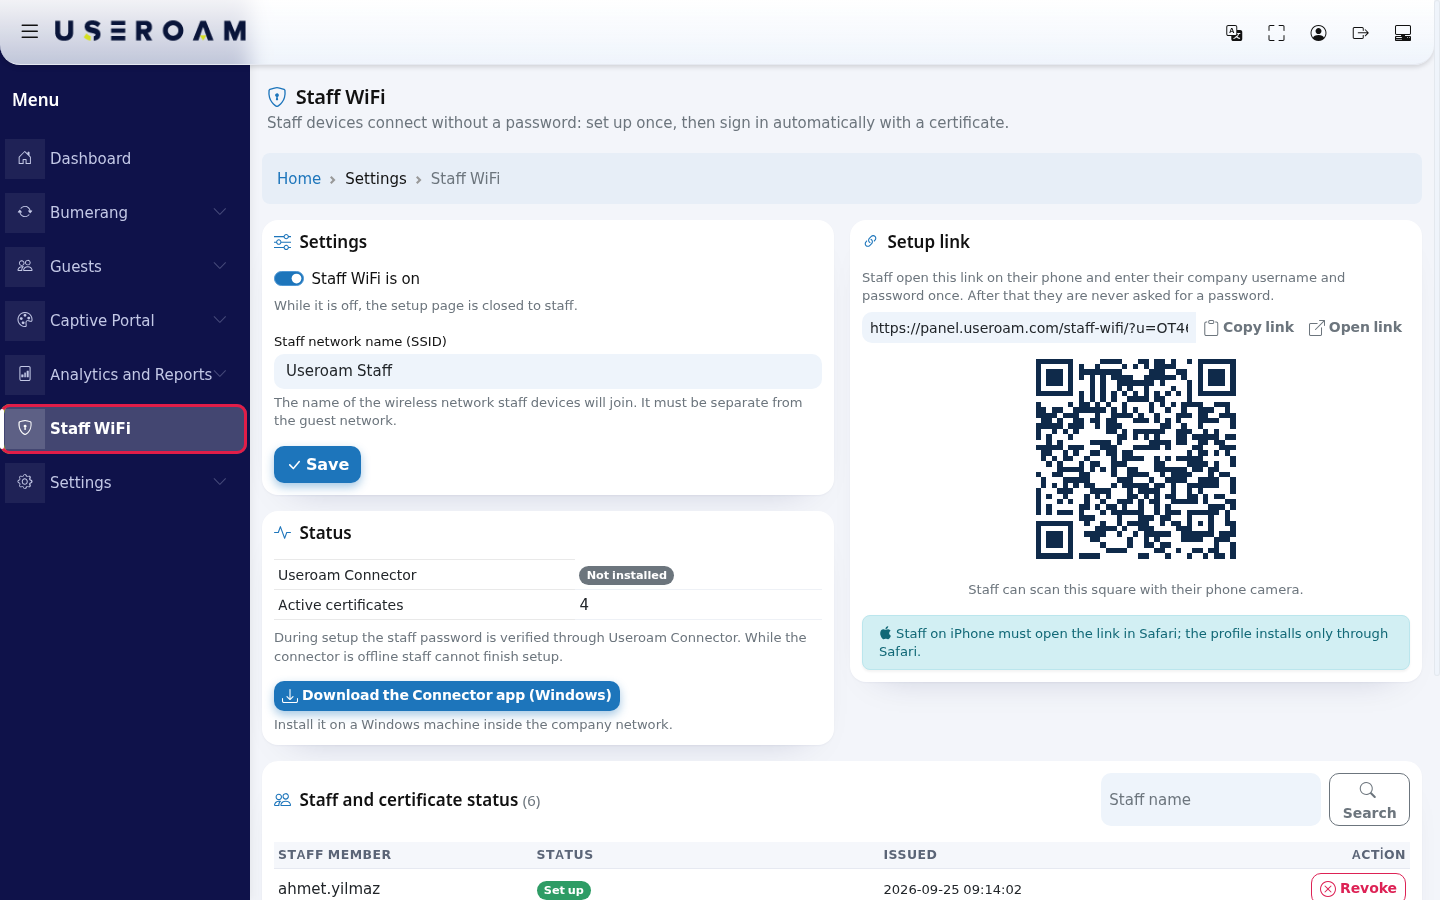Download the Connector app for Windows

(447, 696)
